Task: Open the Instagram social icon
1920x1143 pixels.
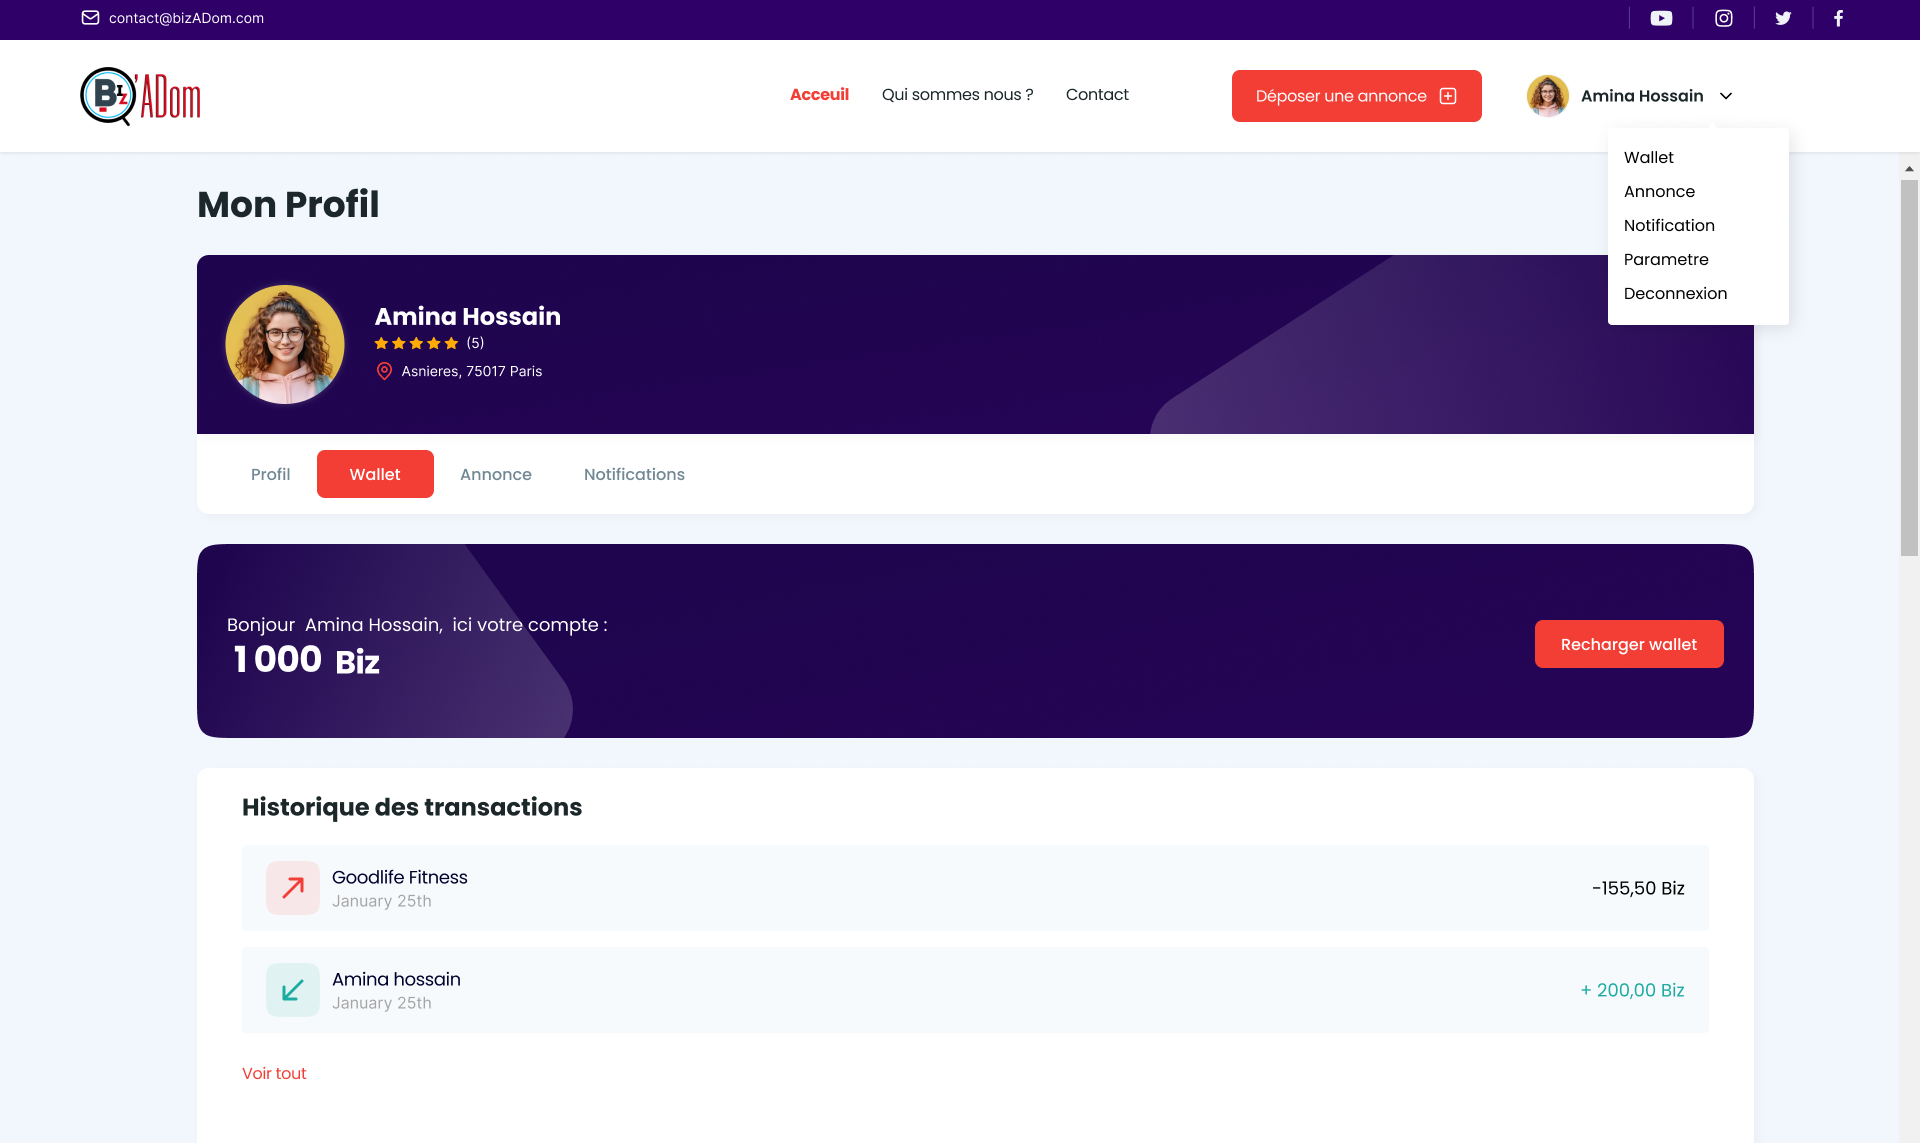Action: 1724,18
